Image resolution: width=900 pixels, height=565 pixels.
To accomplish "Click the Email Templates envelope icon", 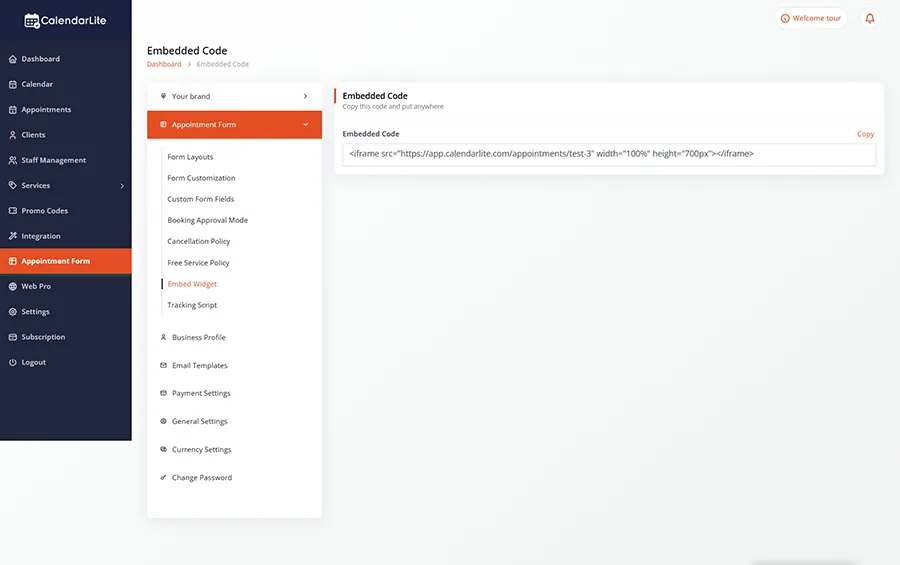I will pyautogui.click(x=164, y=365).
